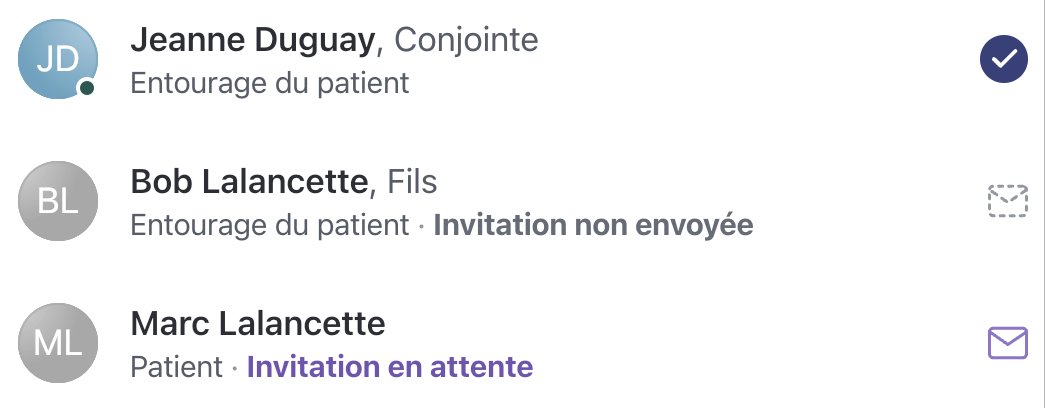The height and width of the screenshot is (408, 1045).
Task: Click the green online status dot on JD avatar
Action: click(x=87, y=89)
